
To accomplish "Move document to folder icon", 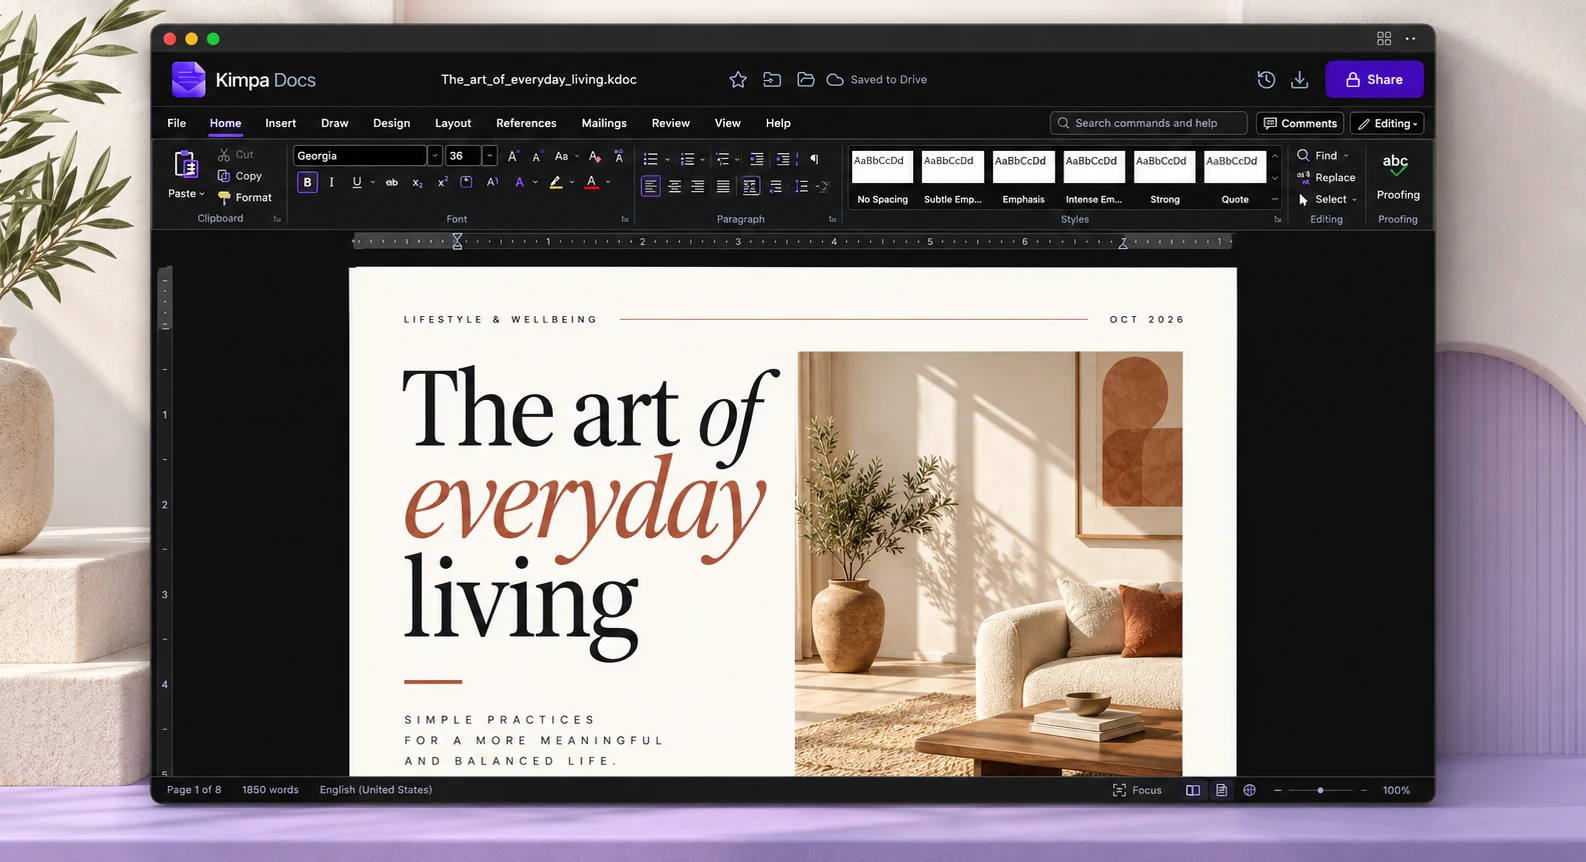I will (772, 80).
